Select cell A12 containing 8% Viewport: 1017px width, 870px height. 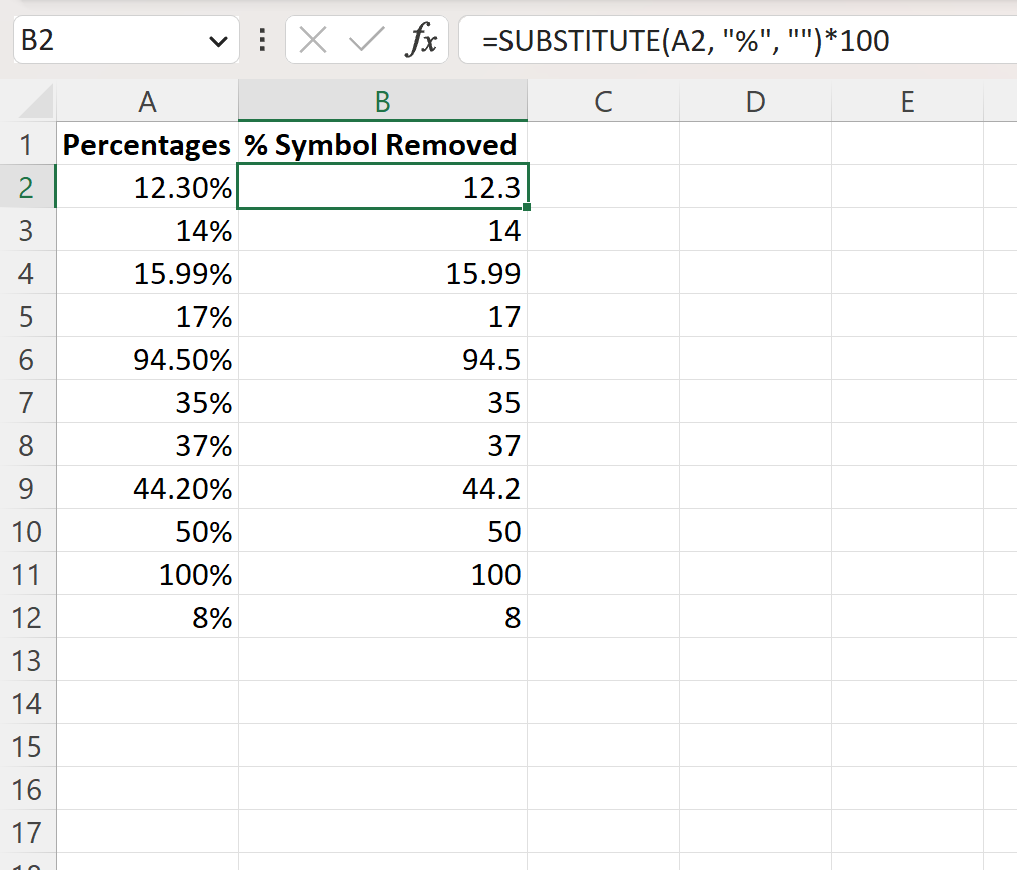pyautogui.click(x=147, y=617)
